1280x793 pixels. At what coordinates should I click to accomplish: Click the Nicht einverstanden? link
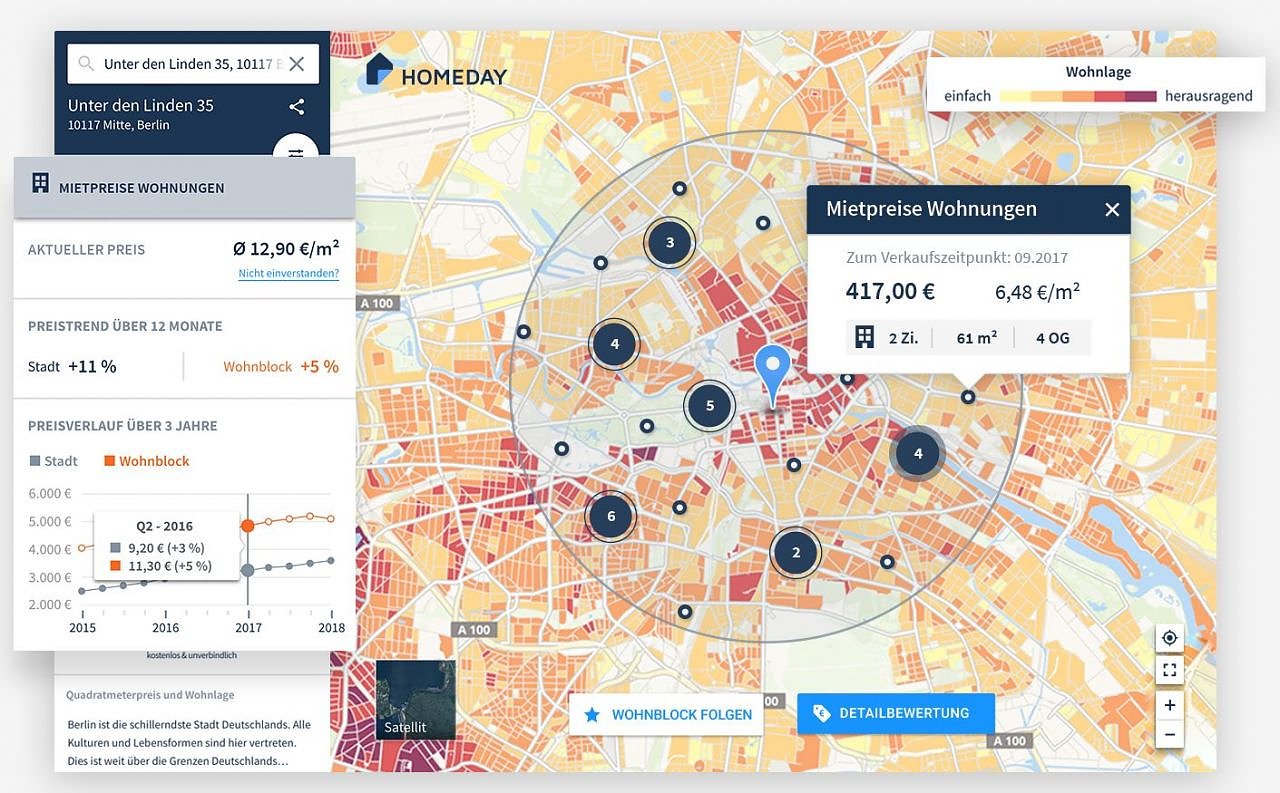288,273
